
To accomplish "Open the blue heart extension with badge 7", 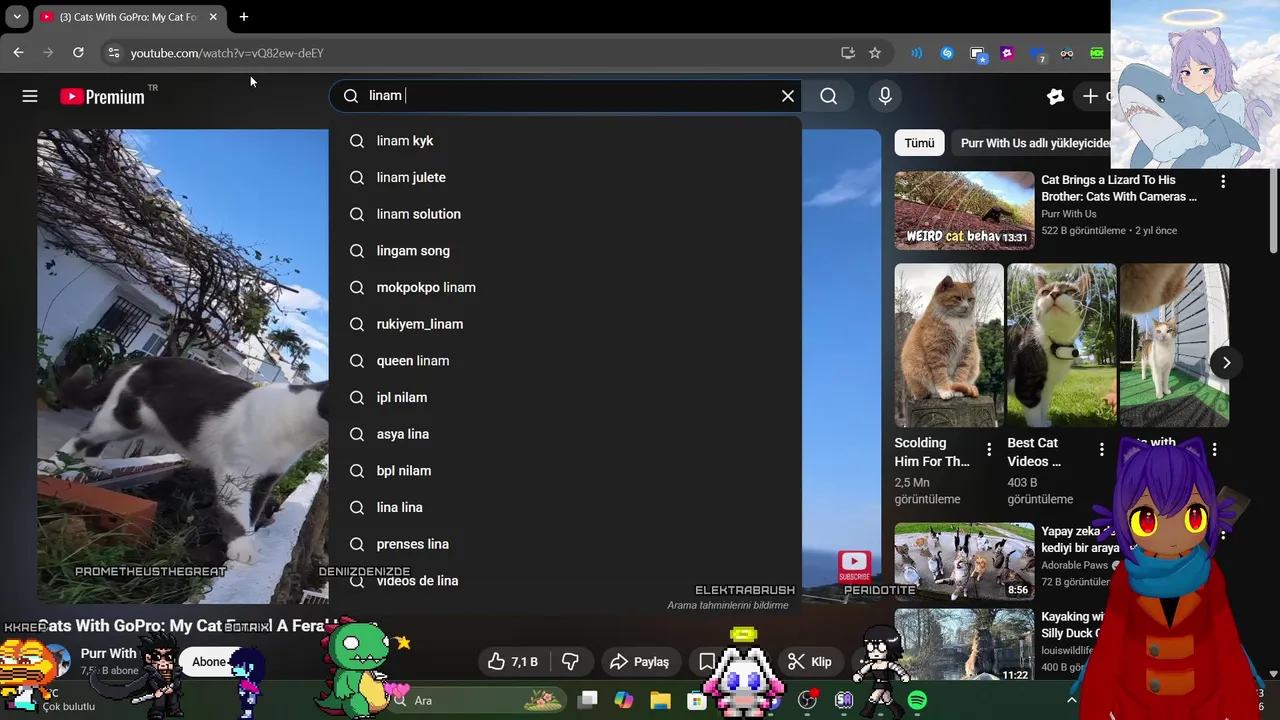I will pos(1037,54).
